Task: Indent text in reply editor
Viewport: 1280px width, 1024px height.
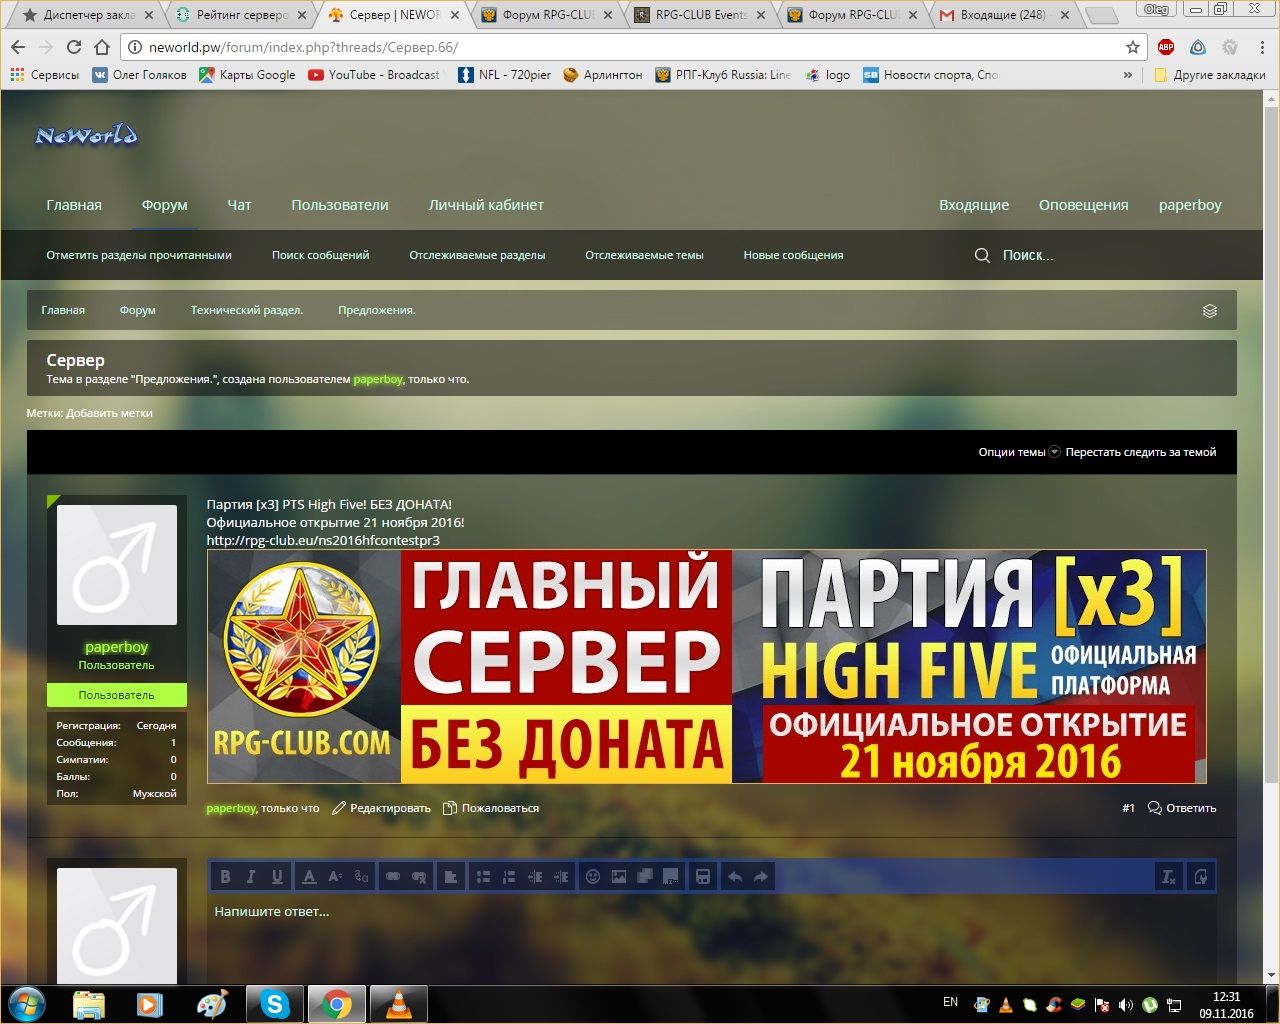Action: 561,877
